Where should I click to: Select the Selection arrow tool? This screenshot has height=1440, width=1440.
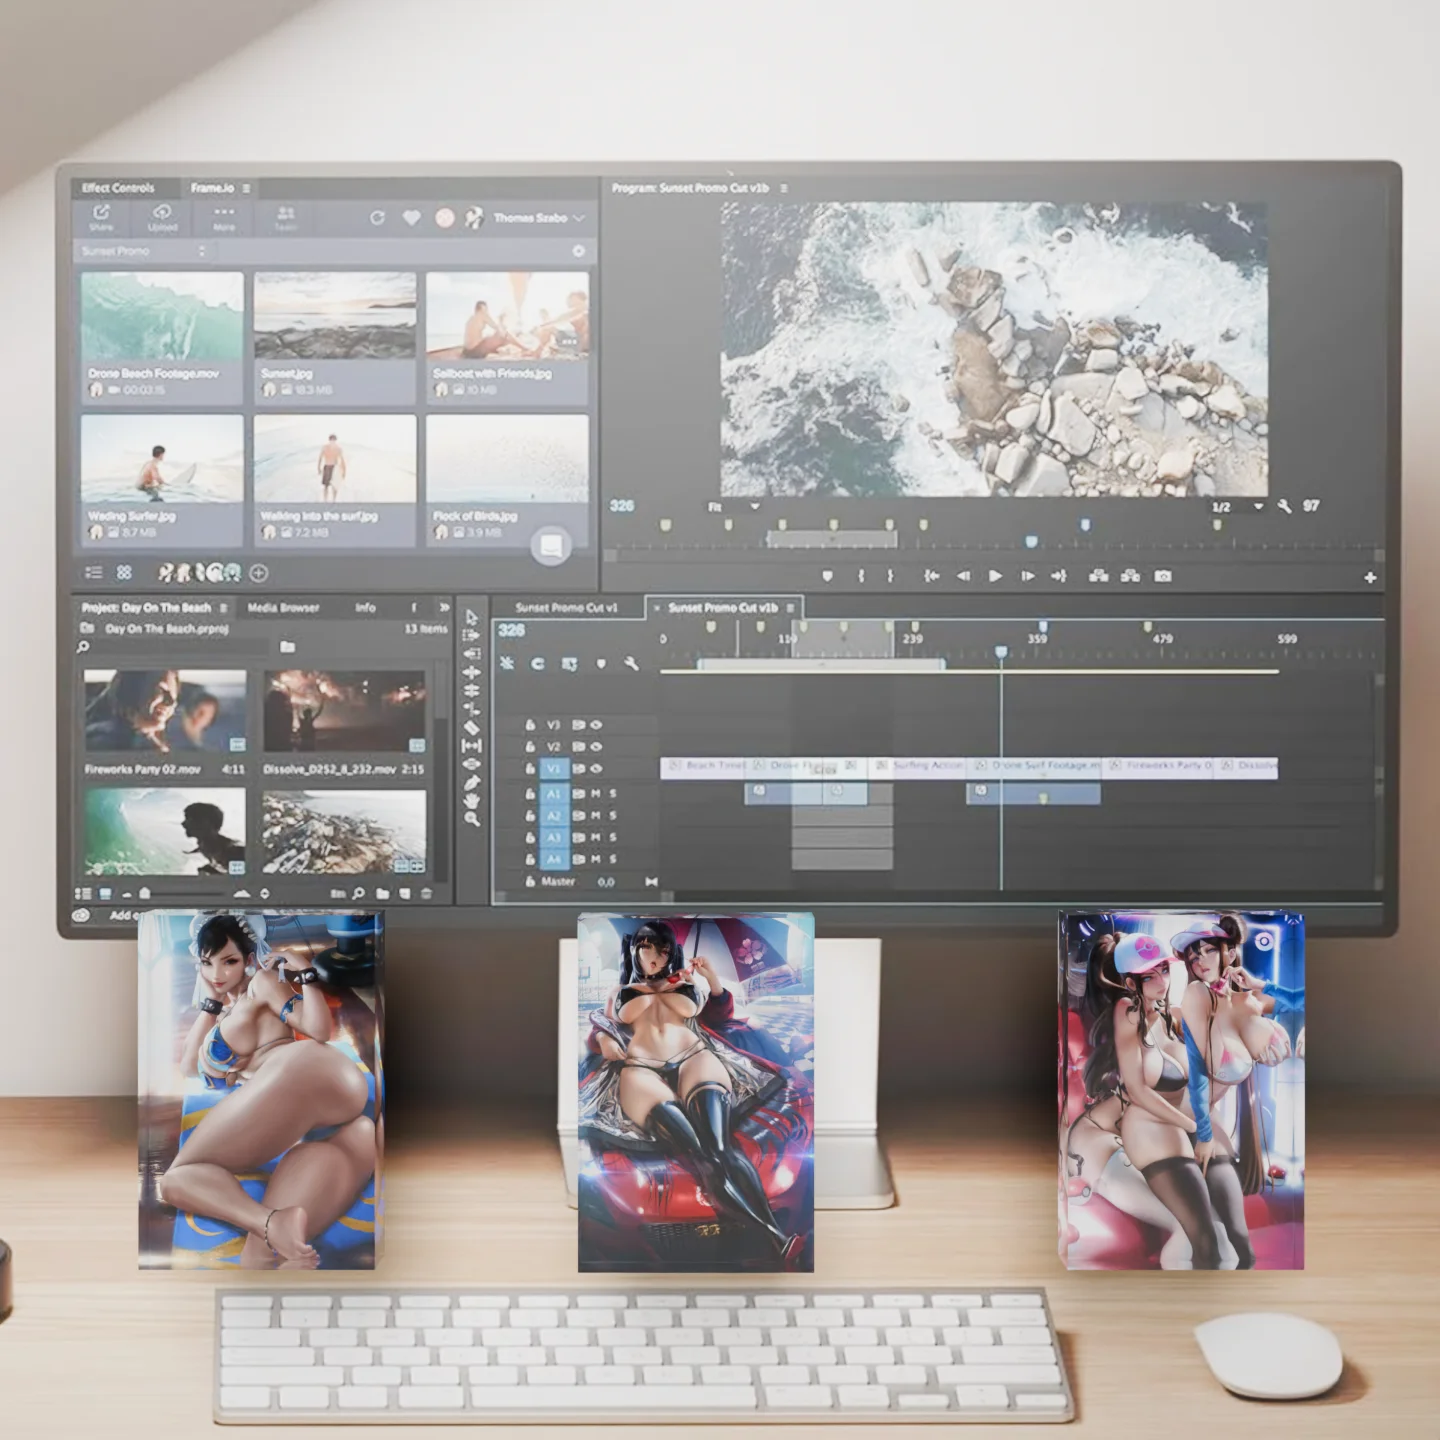coord(471,617)
